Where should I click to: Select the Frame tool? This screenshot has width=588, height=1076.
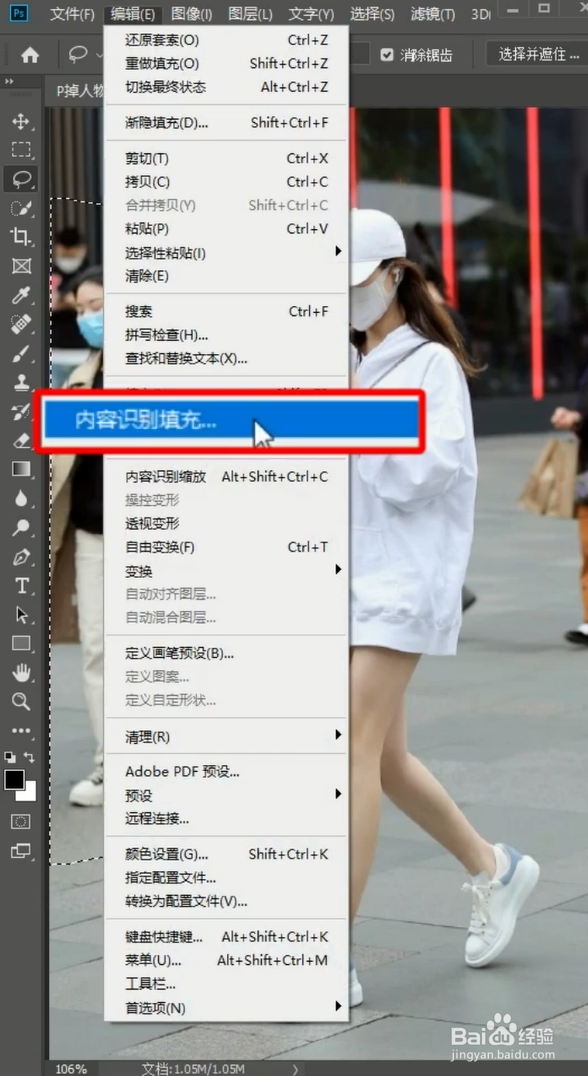pos(21,266)
